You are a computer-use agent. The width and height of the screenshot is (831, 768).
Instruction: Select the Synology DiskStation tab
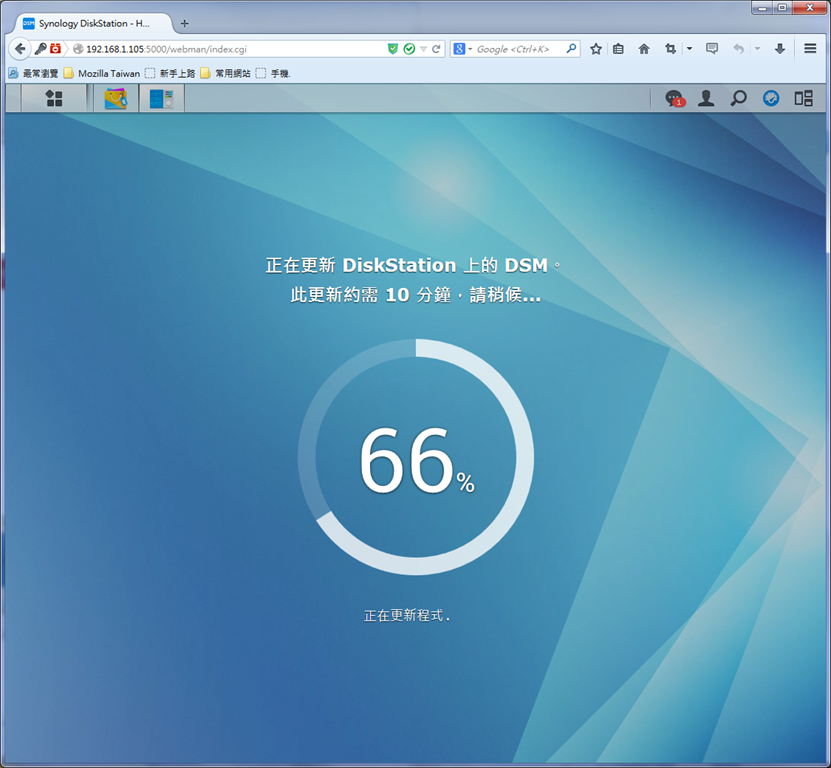tap(93, 23)
